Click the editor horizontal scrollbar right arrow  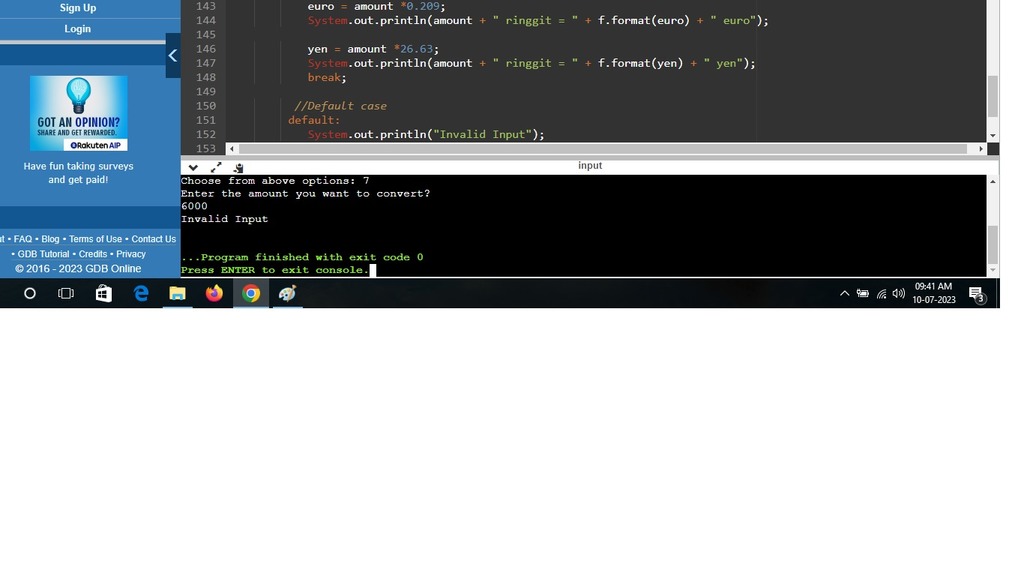point(980,149)
